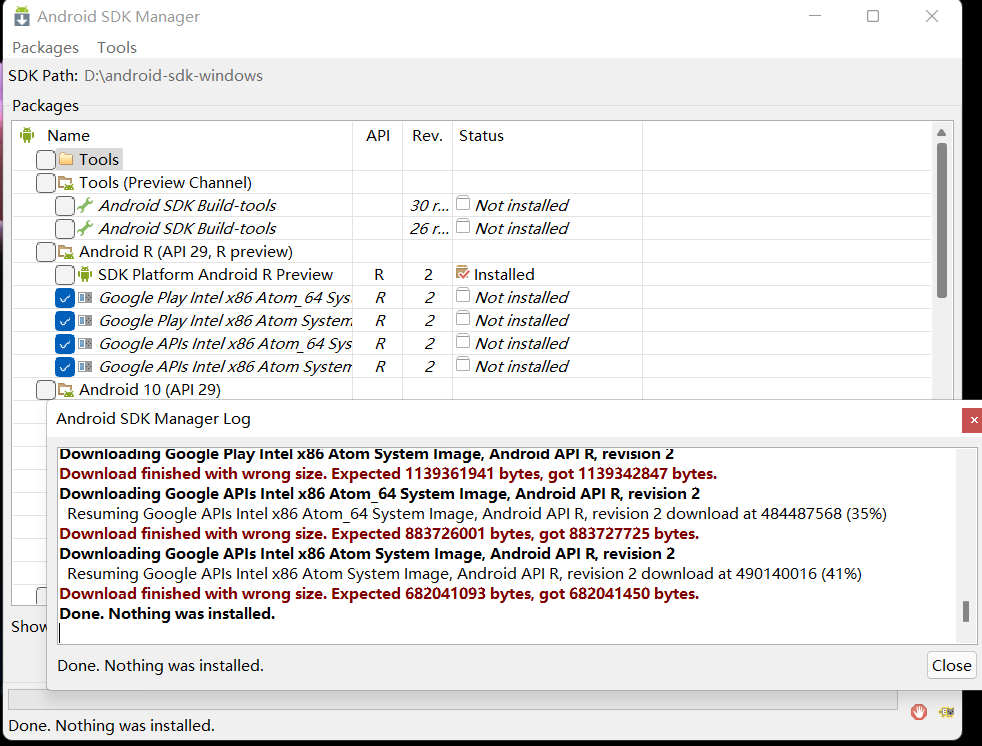Tick the Tools folder checkbox
This screenshot has width=982, height=746.
[46, 160]
